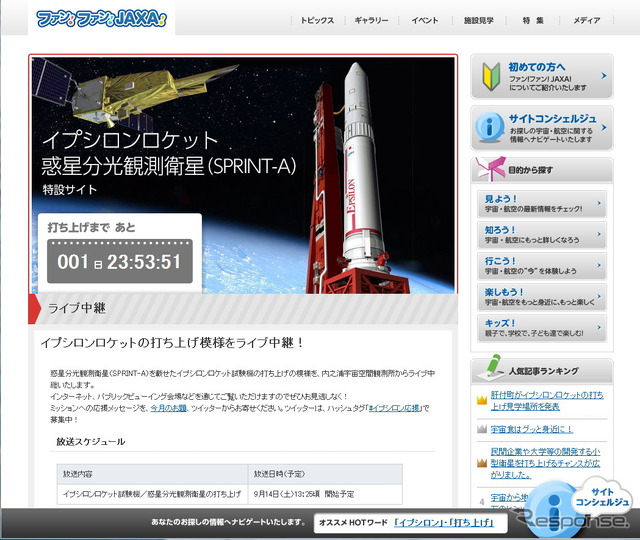Click the 「イプシロン」・「打ち上げ」 hot word link
Screen dimensions: 640x540
(444, 522)
